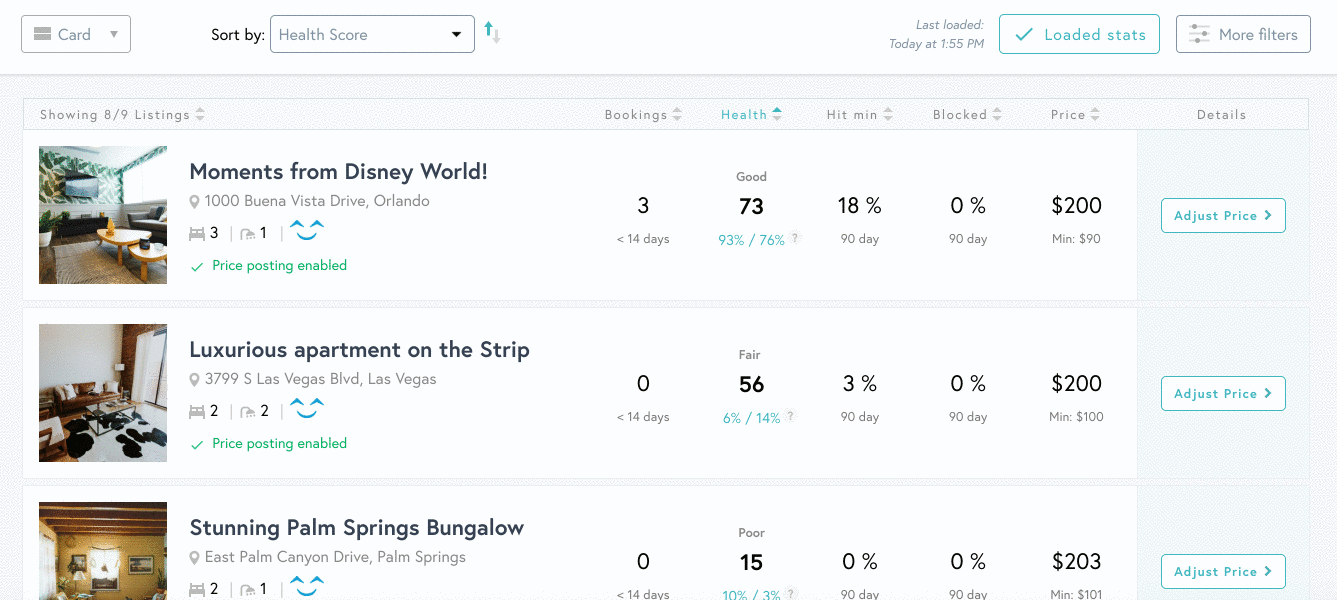Click the Last loaded Today at 1:55 PM text

[x=936, y=34]
